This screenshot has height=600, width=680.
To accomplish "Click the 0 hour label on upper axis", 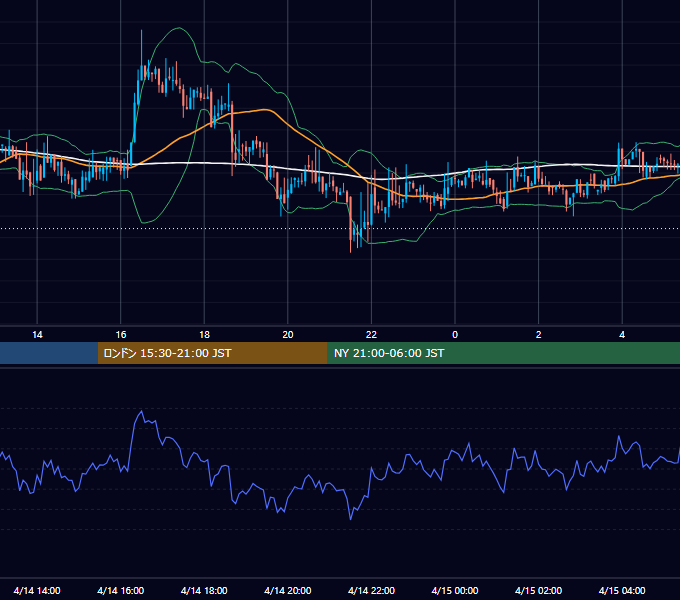I will (x=455, y=335).
